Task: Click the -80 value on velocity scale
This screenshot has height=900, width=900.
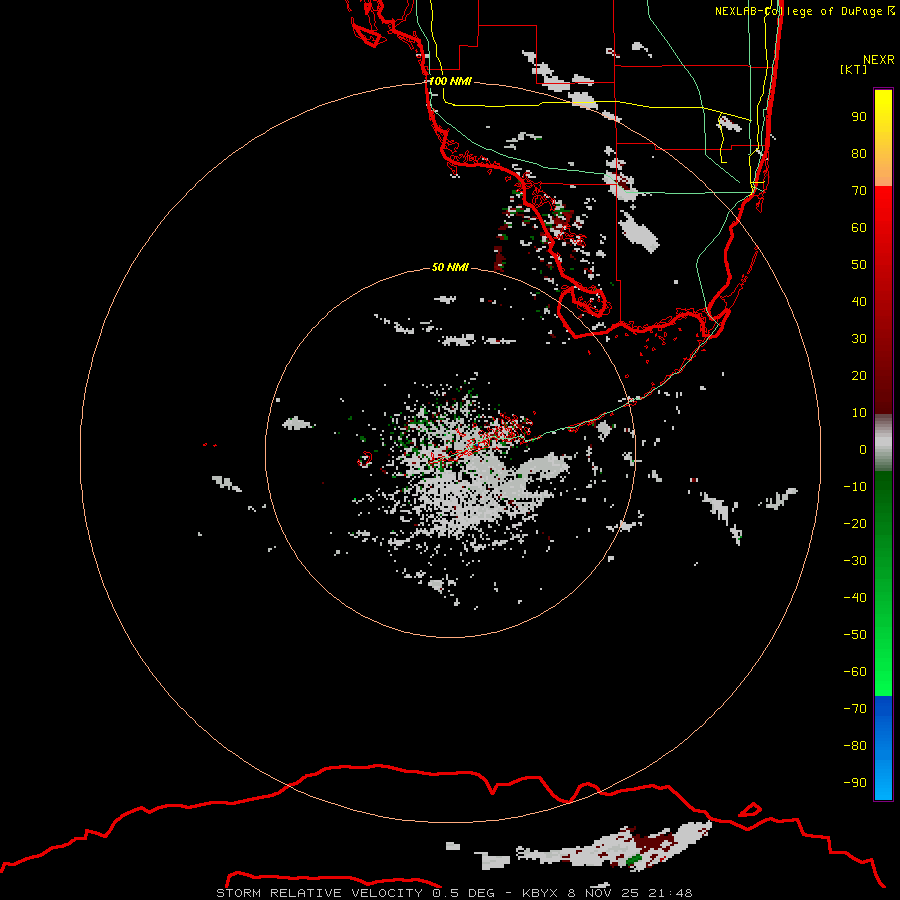Action: (855, 746)
